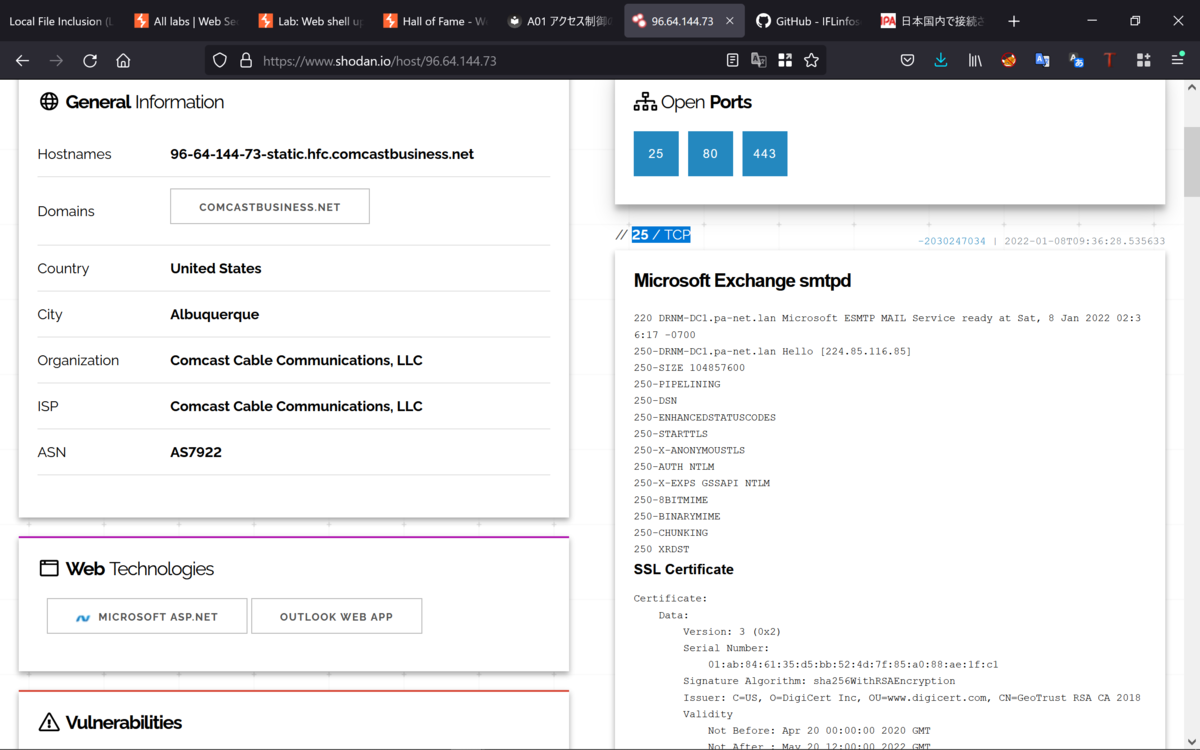The width and height of the screenshot is (1200, 750).
Task: Click the -2030247034 hash link
Action: click(952, 242)
